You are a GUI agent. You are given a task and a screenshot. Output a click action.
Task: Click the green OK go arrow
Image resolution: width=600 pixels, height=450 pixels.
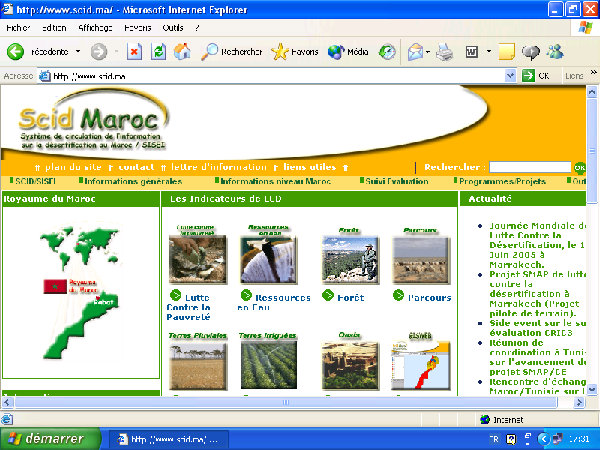(x=528, y=75)
